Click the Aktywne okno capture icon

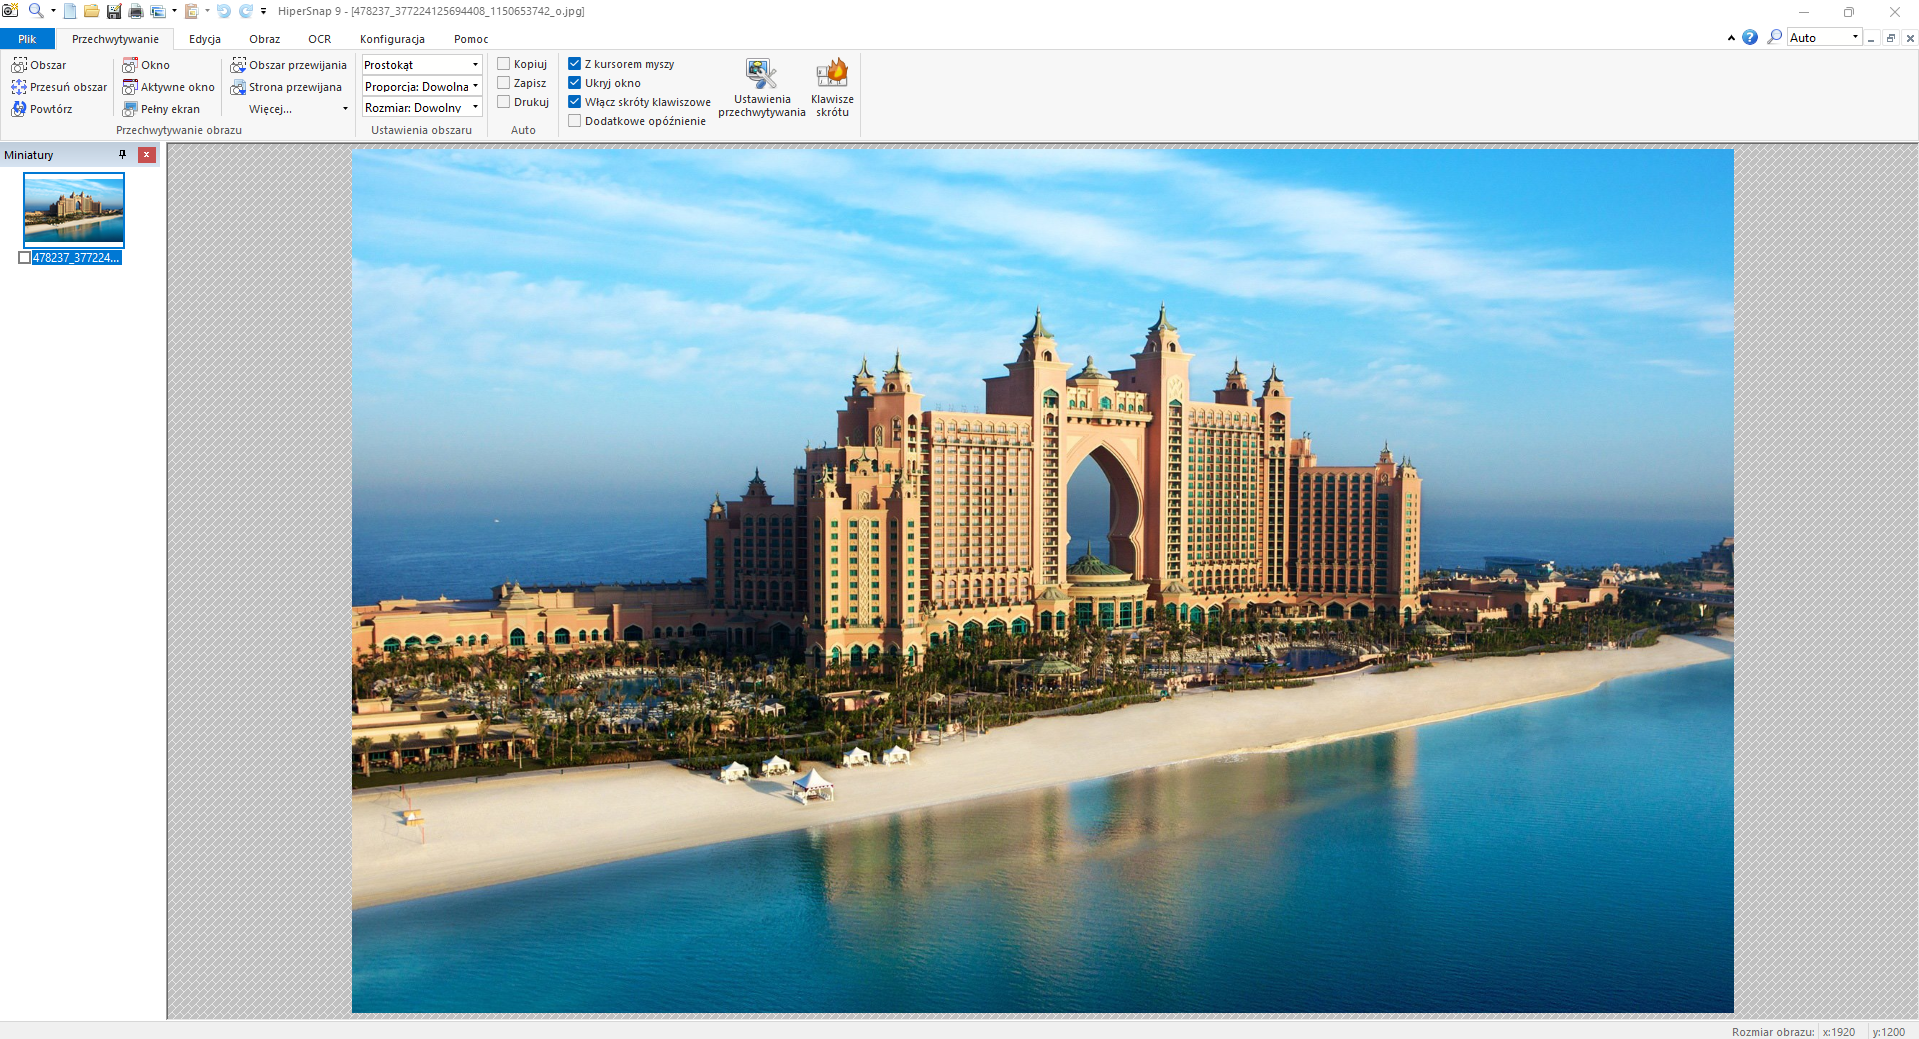tap(130, 87)
